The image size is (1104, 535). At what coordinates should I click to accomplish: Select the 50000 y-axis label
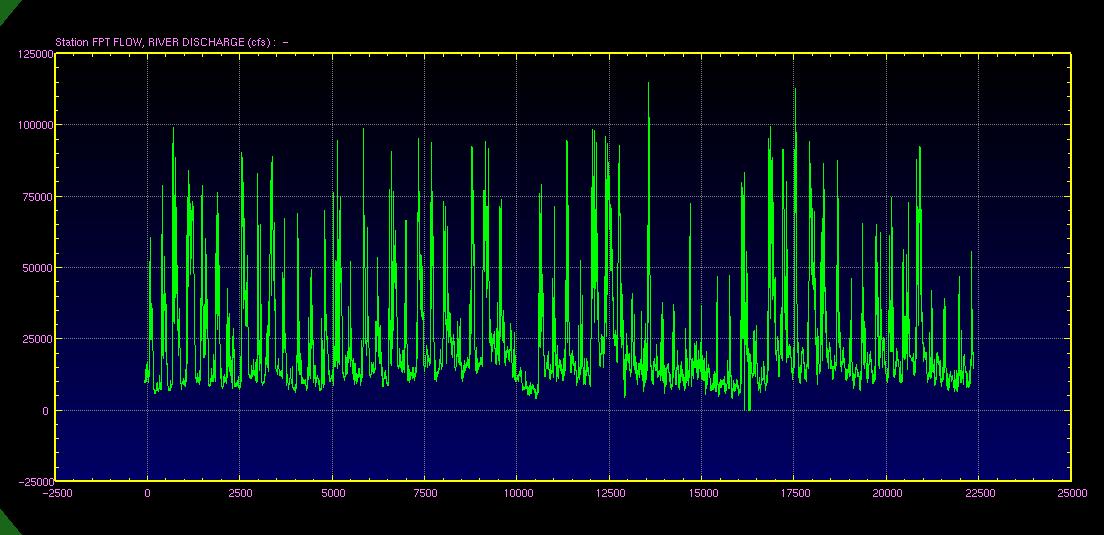pyautogui.click(x=39, y=268)
